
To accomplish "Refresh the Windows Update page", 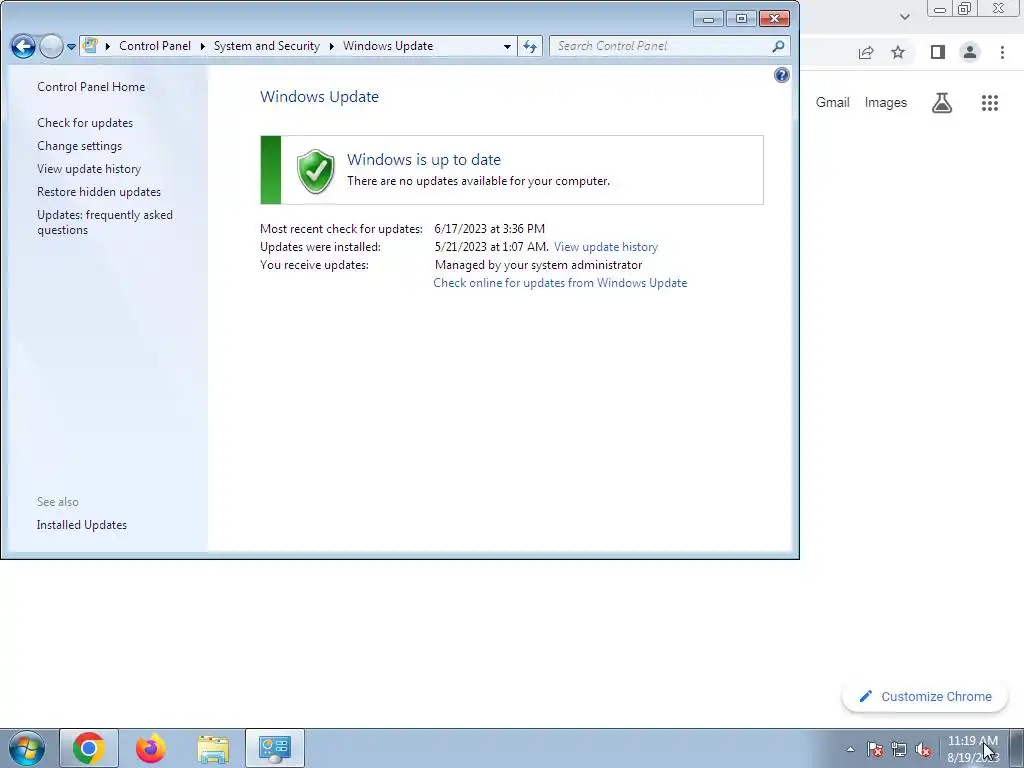I will coord(530,46).
